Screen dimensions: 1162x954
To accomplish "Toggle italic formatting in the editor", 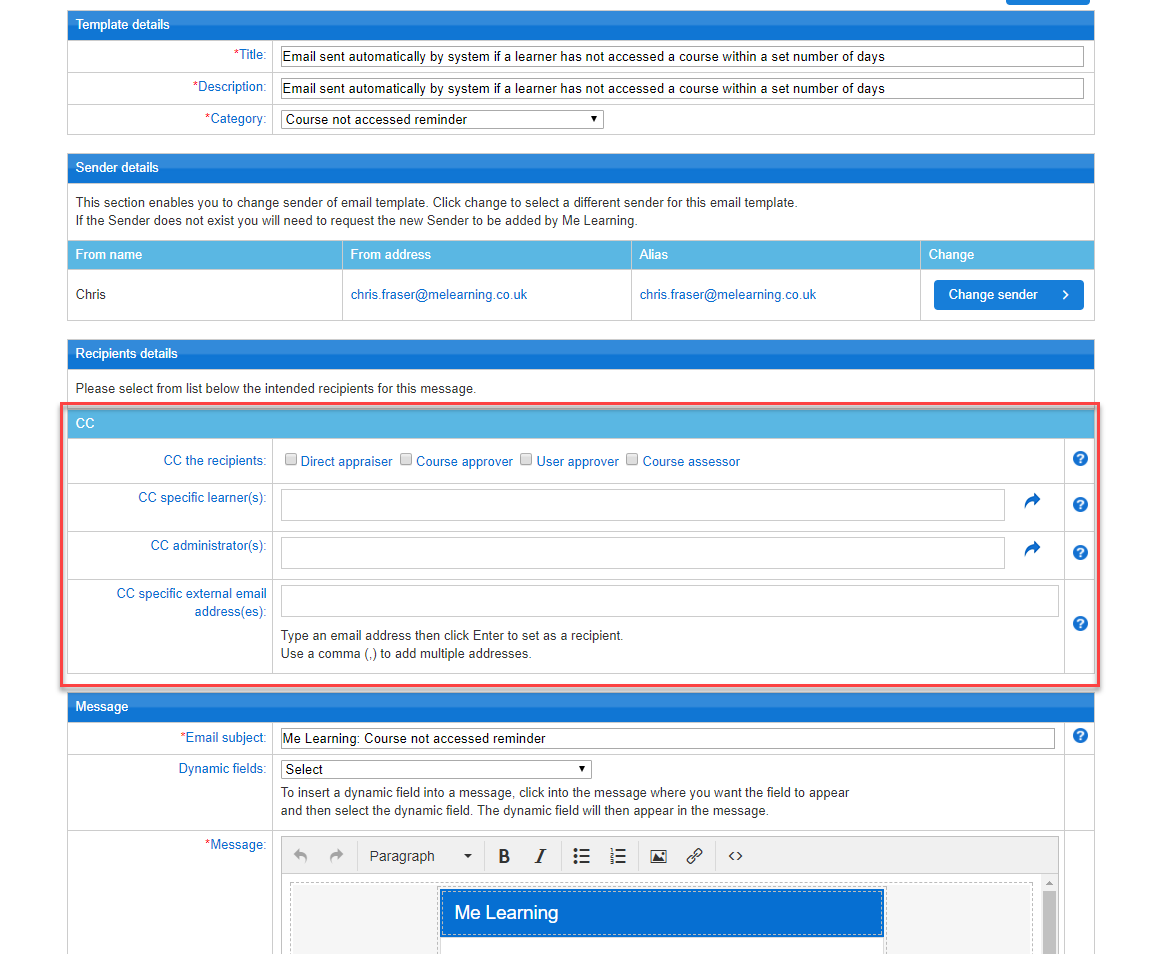I will pos(540,856).
